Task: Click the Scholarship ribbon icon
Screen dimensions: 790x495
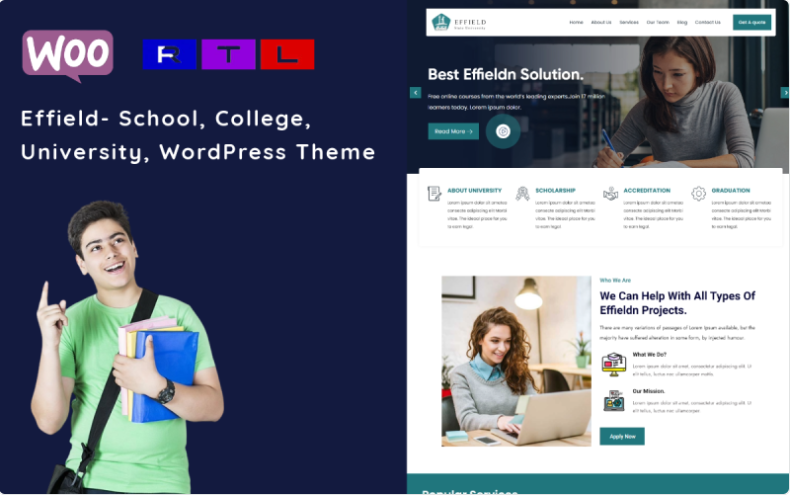Action: tap(522, 194)
